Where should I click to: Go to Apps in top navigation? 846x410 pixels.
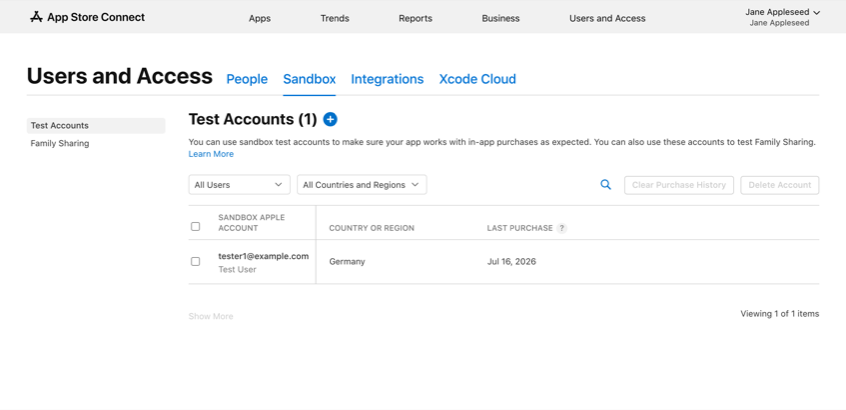(260, 18)
